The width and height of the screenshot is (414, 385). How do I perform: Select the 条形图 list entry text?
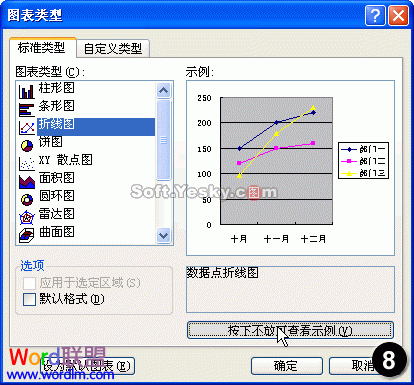tap(56, 106)
